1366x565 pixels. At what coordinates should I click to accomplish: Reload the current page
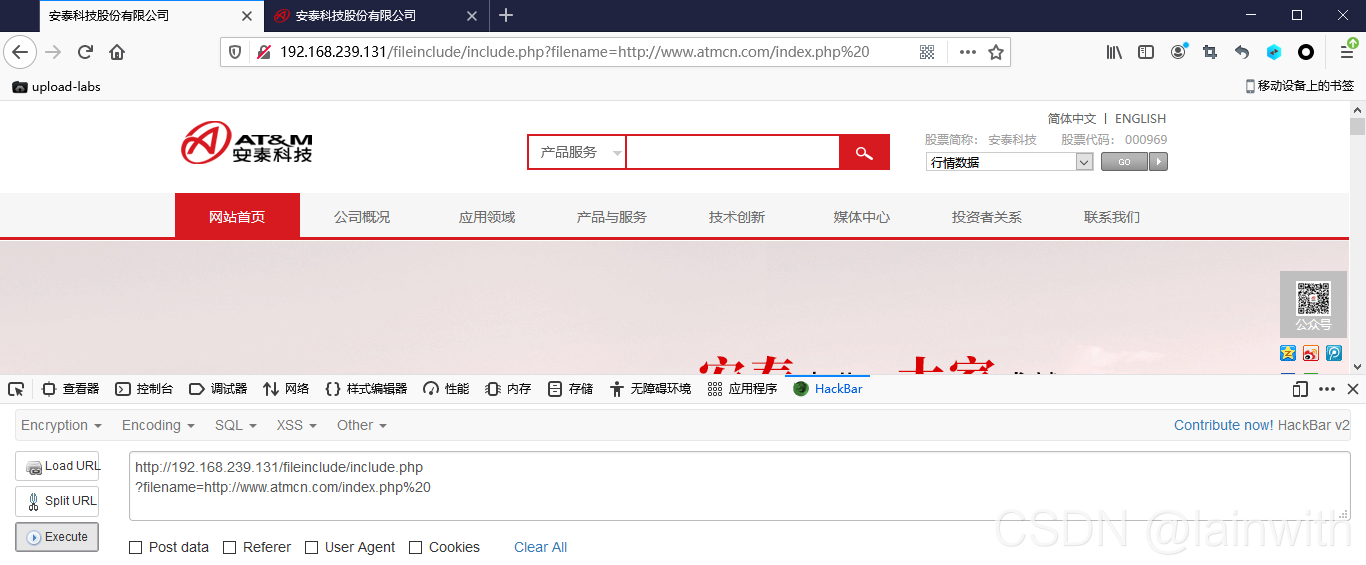click(x=86, y=52)
